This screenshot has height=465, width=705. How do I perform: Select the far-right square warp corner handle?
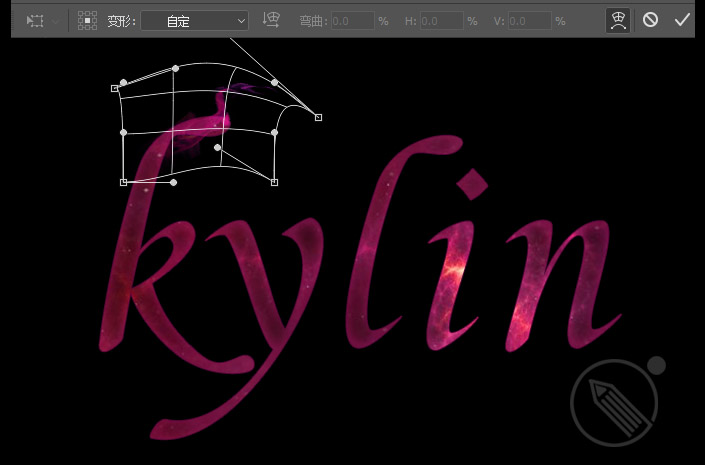click(x=318, y=117)
